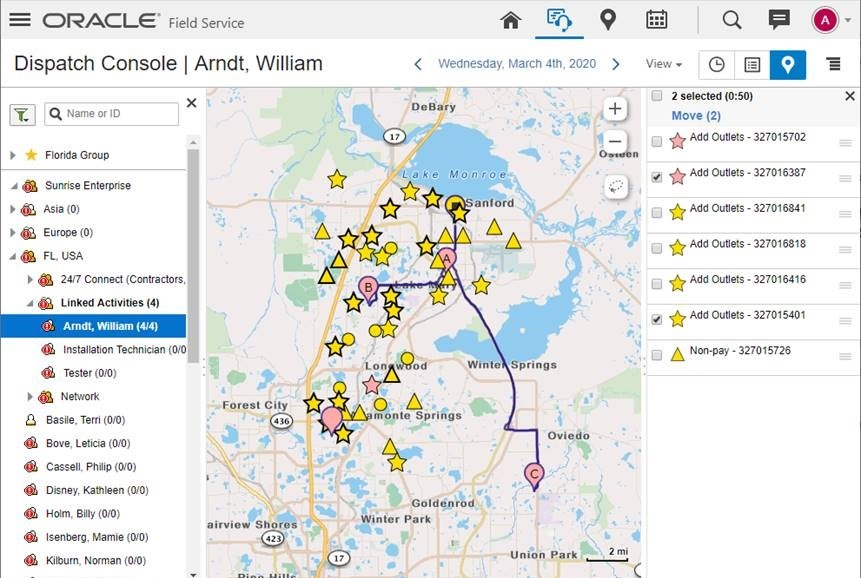Open the View dropdown
The height and width of the screenshot is (578, 861).
(664, 64)
